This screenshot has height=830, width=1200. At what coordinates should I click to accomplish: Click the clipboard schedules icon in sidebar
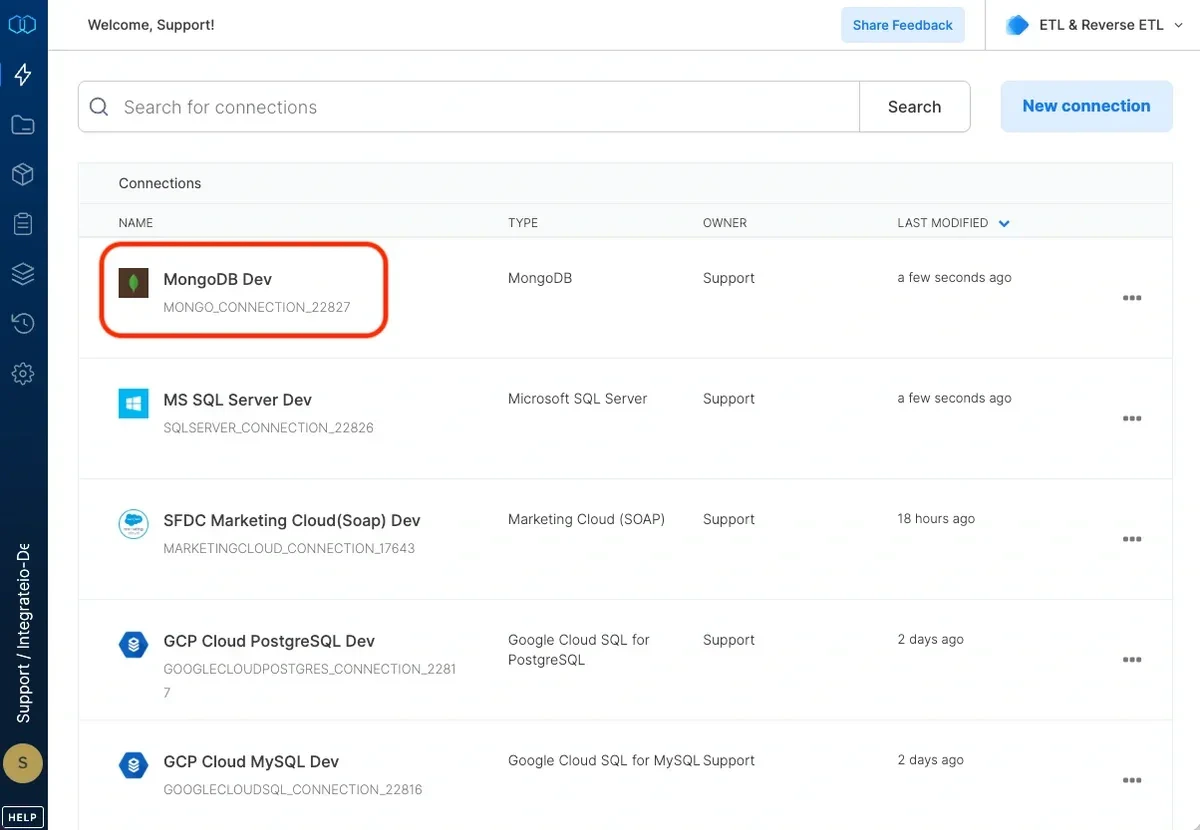pos(23,223)
